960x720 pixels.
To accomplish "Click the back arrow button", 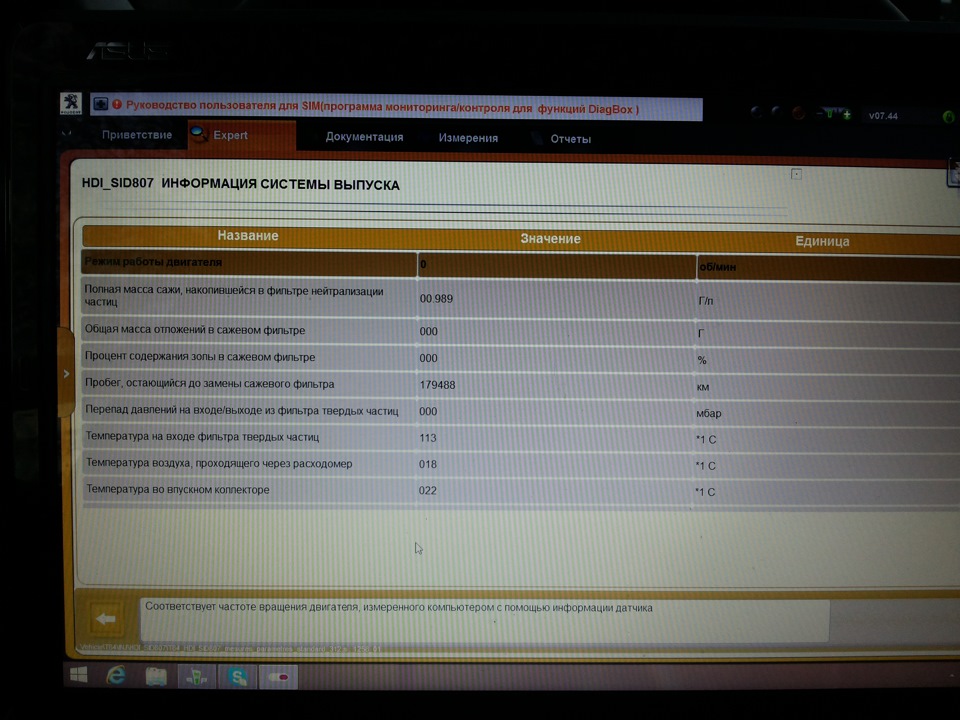I will coord(105,619).
